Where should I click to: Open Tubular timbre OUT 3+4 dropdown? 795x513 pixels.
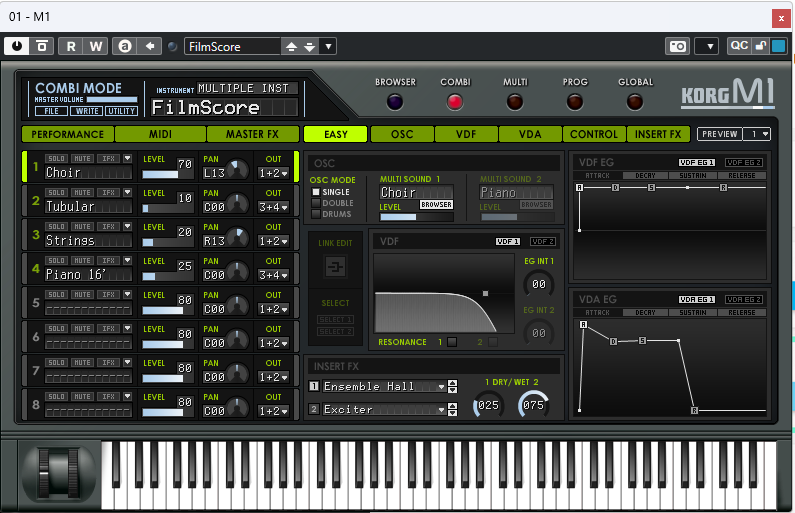(x=273, y=207)
